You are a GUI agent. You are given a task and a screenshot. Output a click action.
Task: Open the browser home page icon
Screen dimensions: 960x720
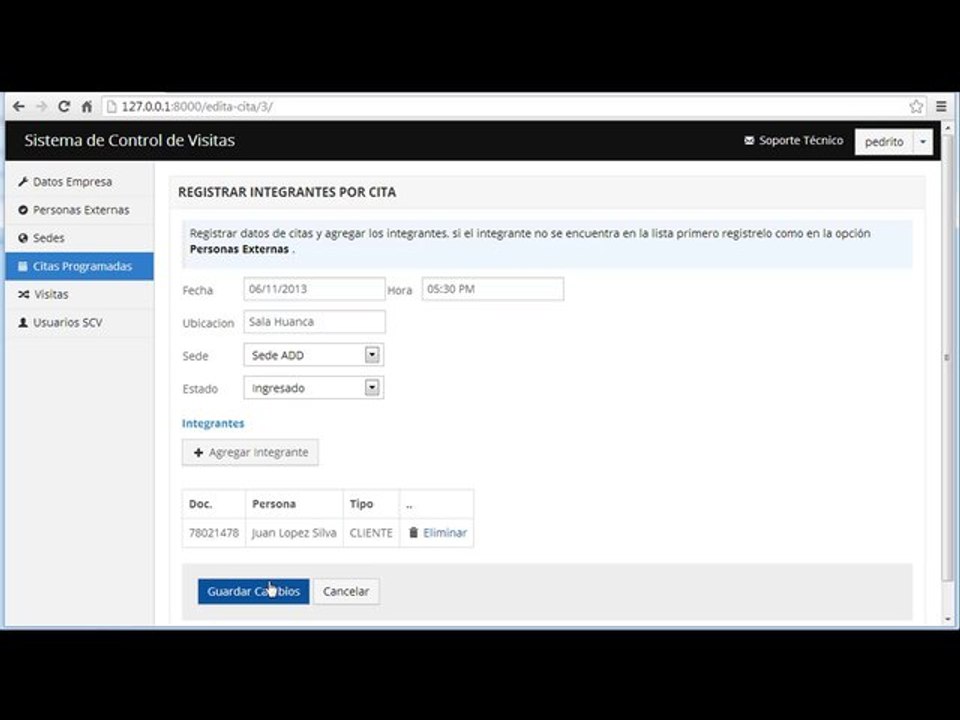[86, 107]
